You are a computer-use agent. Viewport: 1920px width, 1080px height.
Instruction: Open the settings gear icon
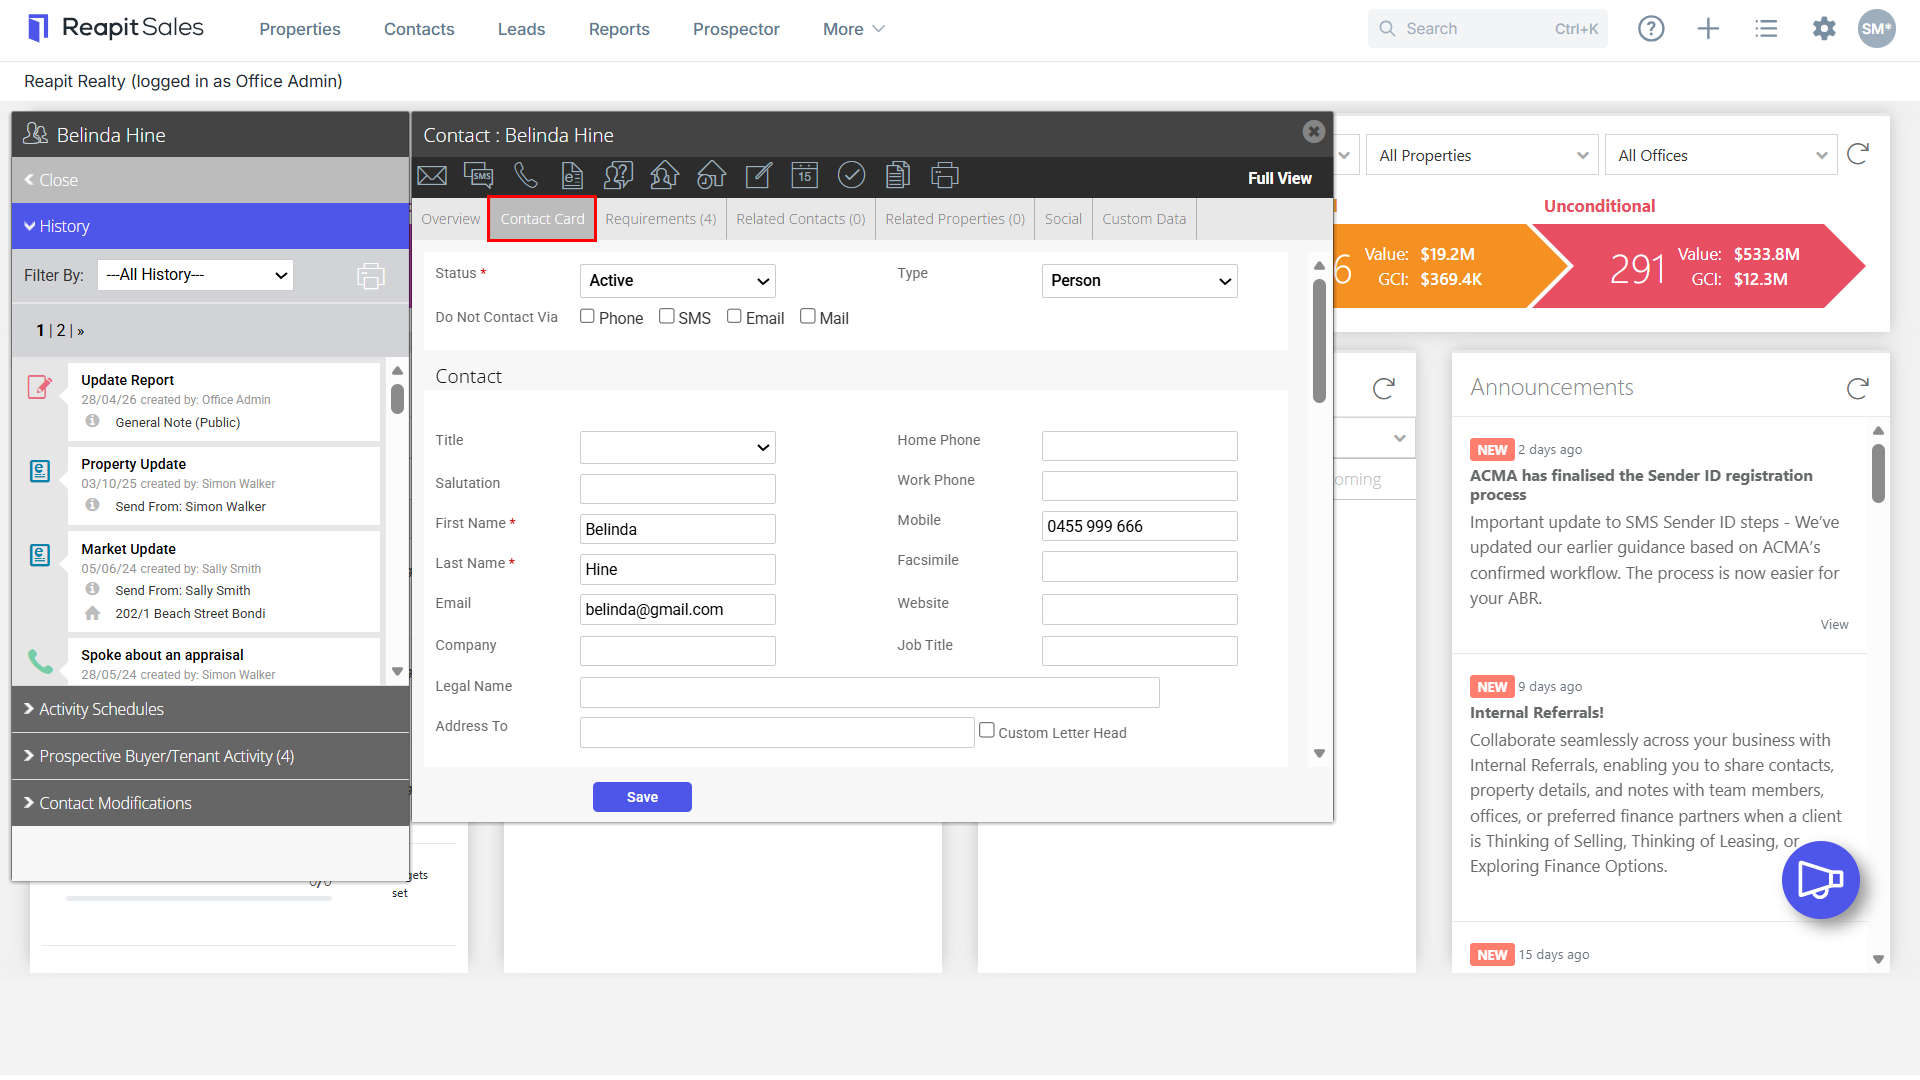(1824, 29)
